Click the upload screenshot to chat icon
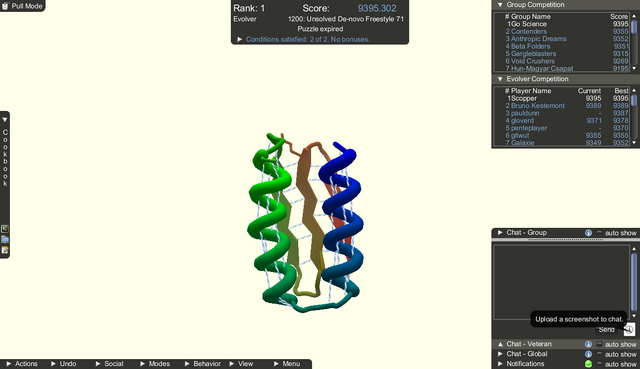 629,329
